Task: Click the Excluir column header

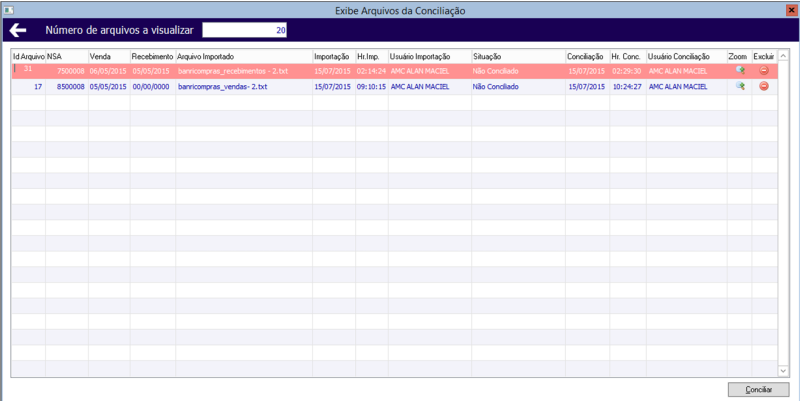Action: pos(764,56)
